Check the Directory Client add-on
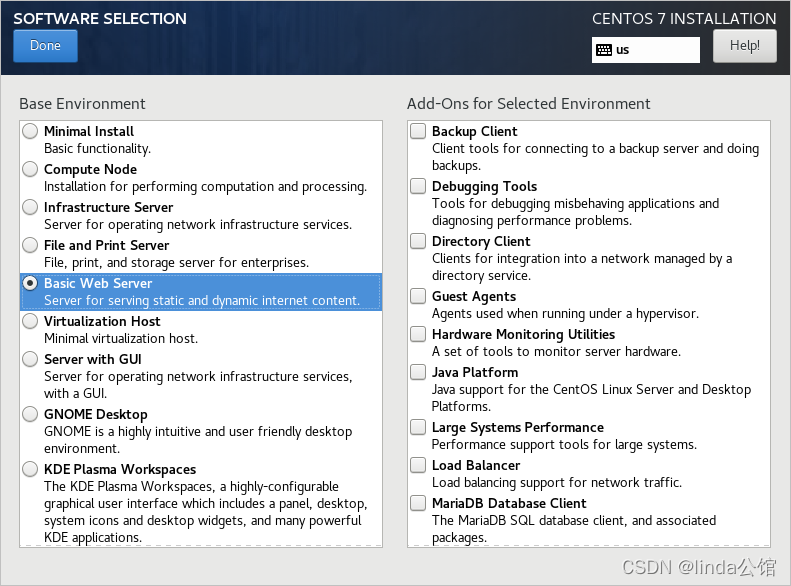The width and height of the screenshot is (791, 586). [x=418, y=241]
